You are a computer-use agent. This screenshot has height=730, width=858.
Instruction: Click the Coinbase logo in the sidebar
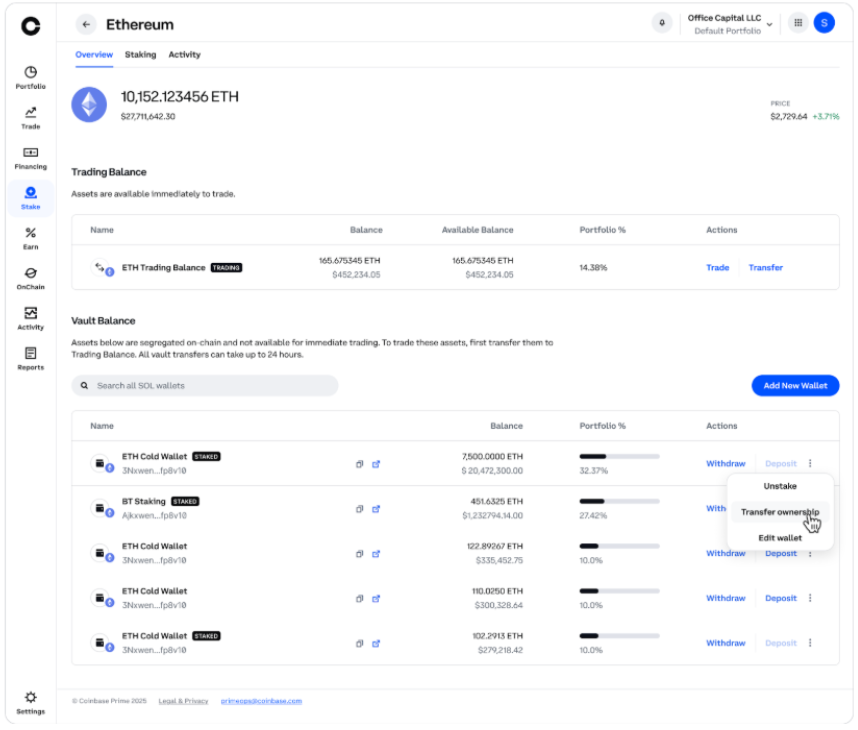pos(31,26)
